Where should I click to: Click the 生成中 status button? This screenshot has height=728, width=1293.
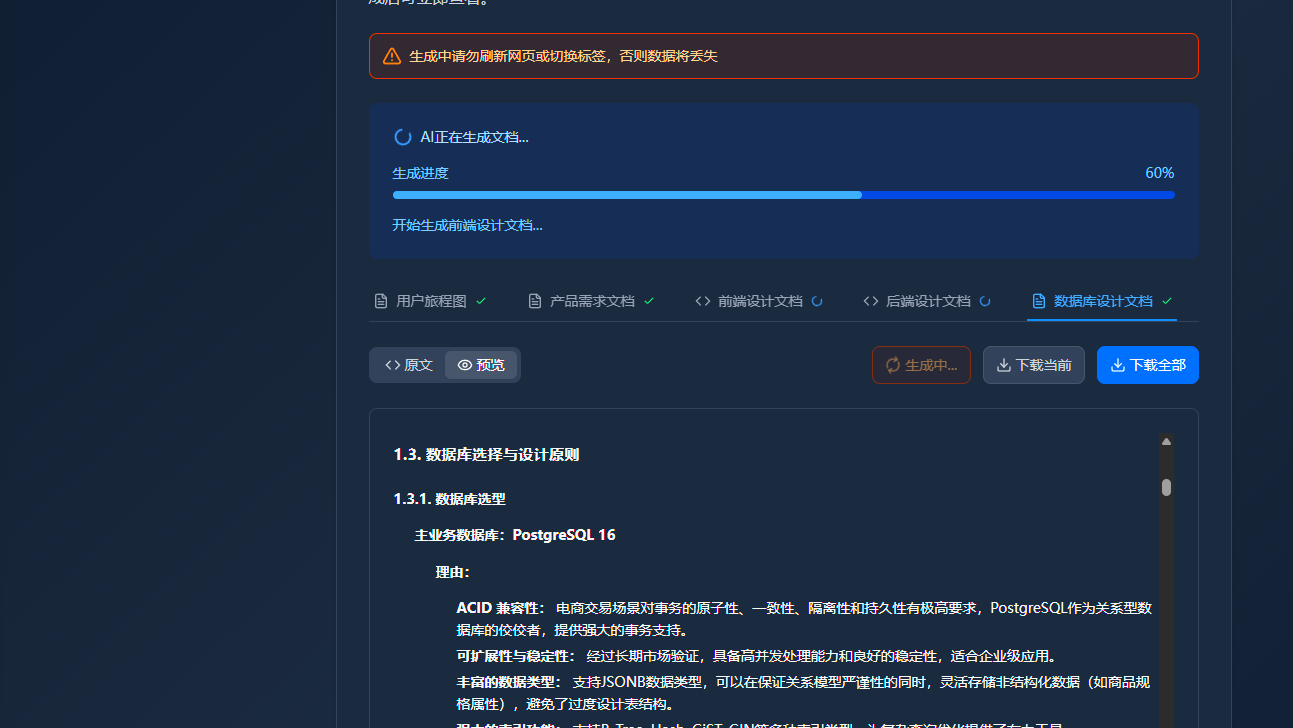click(x=921, y=365)
